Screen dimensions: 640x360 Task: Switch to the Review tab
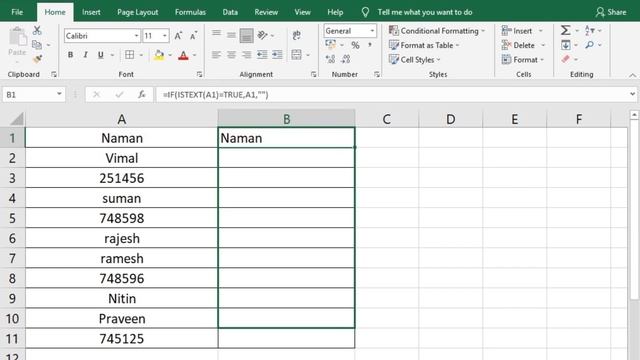click(266, 12)
